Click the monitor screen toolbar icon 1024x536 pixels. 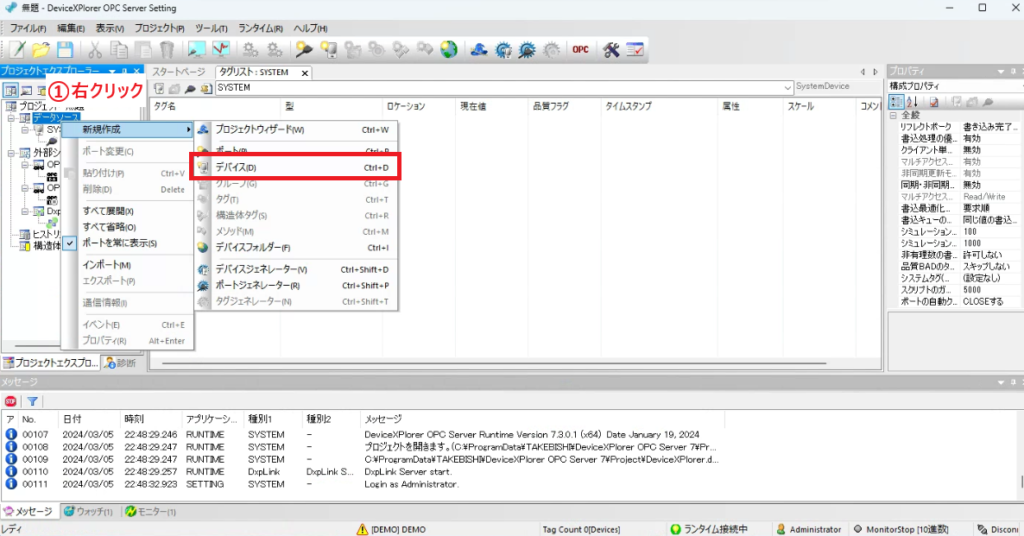point(197,50)
